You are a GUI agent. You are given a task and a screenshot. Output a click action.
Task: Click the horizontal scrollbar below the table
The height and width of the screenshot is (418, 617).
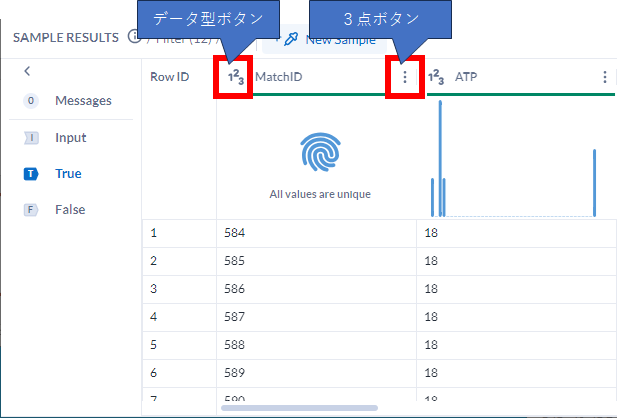299,408
